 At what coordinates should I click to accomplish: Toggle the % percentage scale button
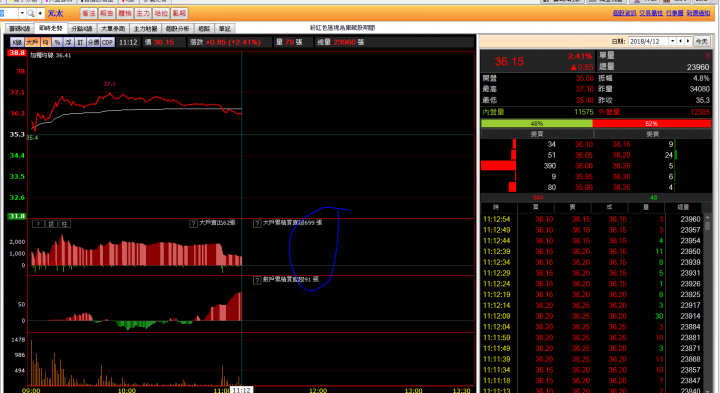tap(57, 42)
